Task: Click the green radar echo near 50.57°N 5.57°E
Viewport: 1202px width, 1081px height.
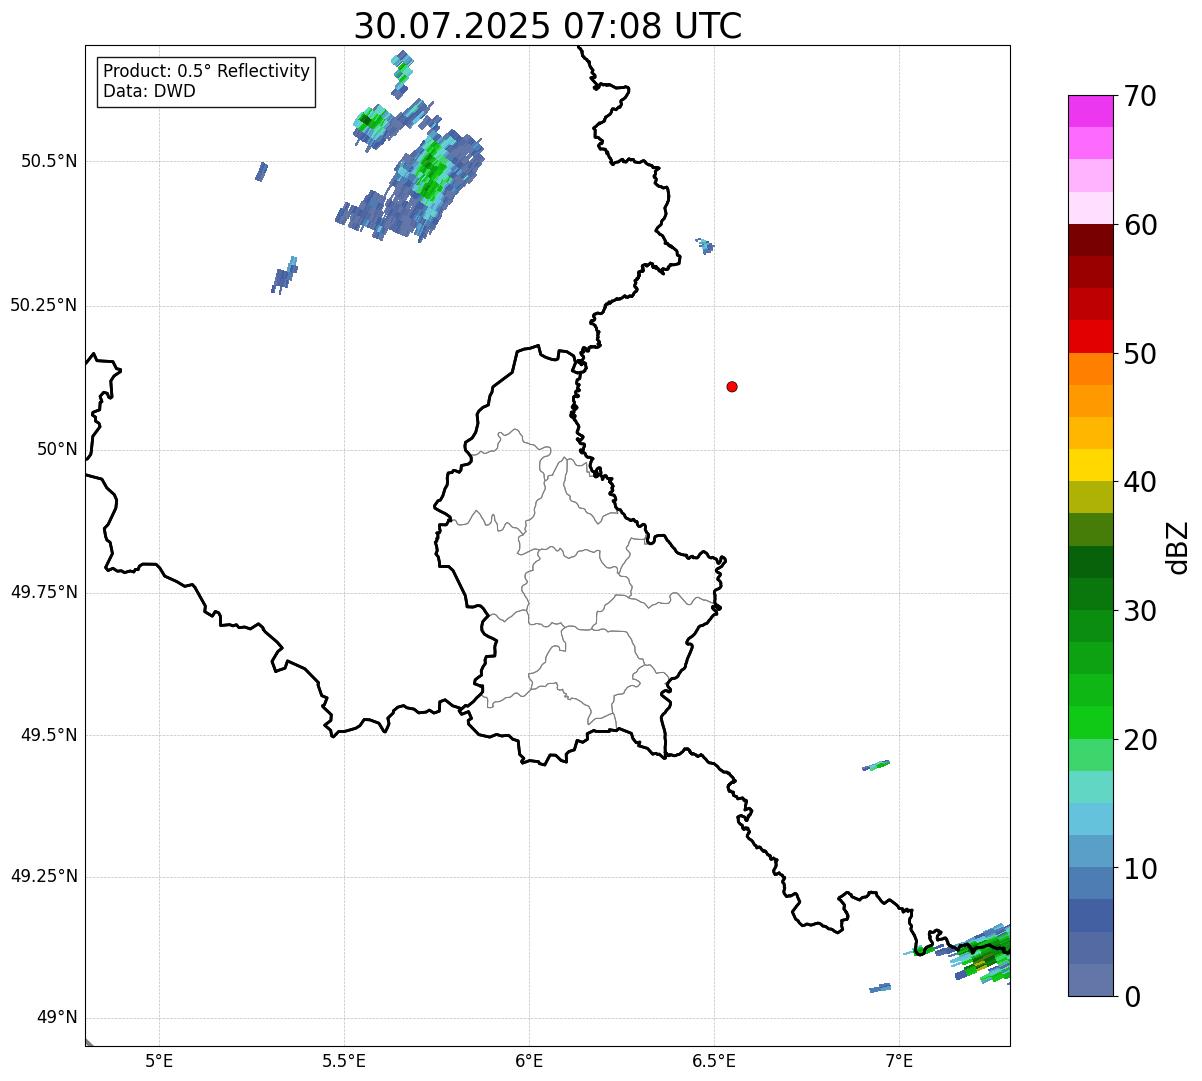Action: click(372, 124)
